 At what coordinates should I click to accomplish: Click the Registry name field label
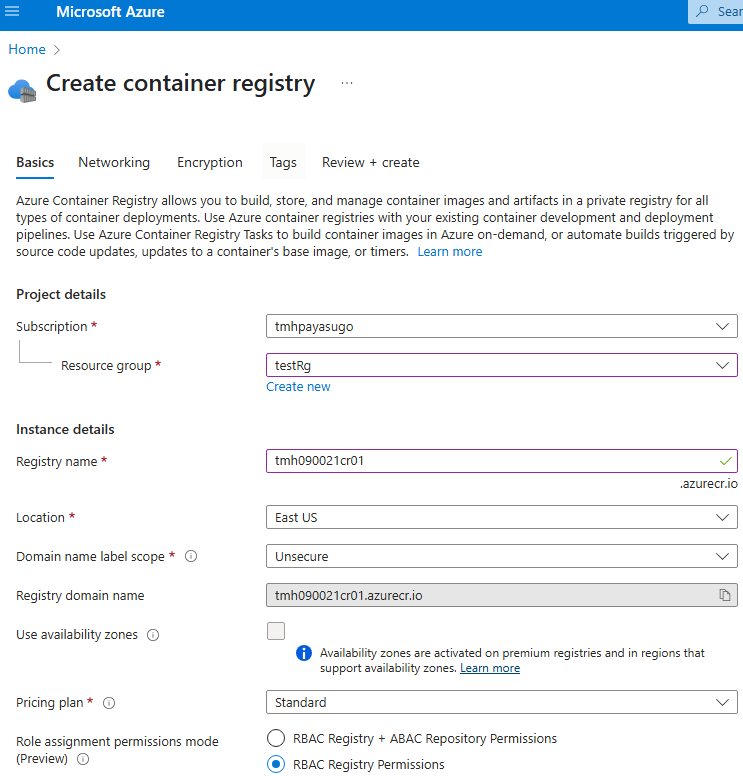[56, 461]
